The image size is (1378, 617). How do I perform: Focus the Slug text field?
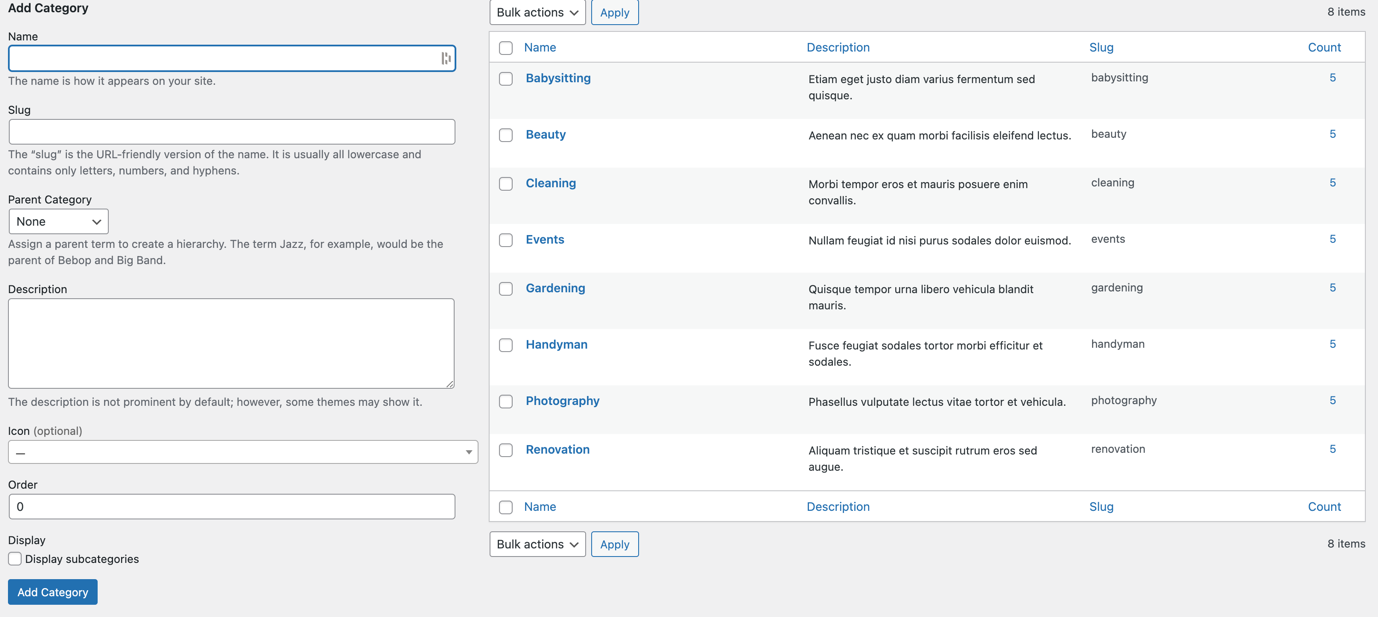(231, 132)
